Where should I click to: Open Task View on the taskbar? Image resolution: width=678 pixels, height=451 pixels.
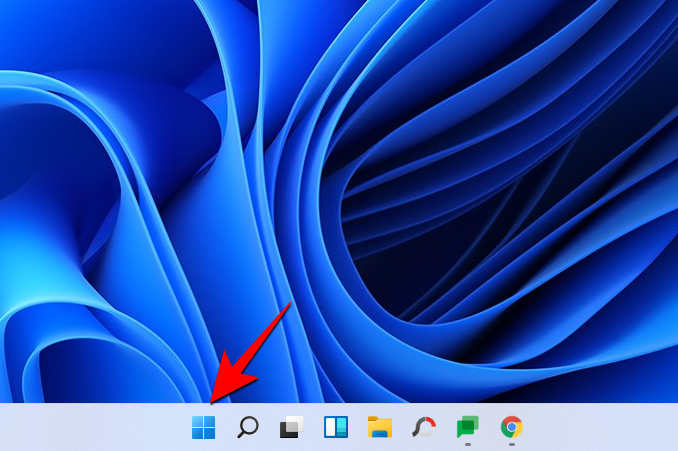pyautogui.click(x=291, y=428)
